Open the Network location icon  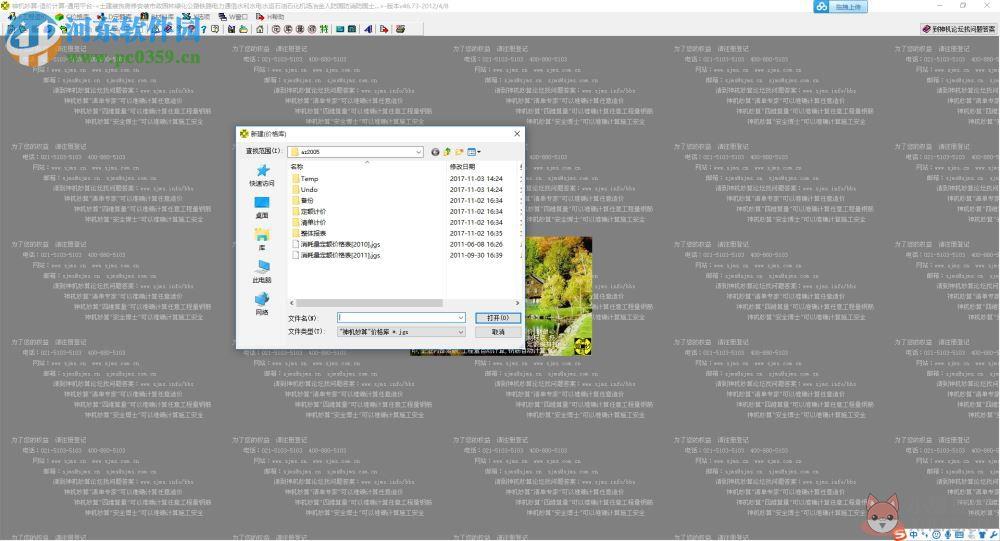(262, 299)
